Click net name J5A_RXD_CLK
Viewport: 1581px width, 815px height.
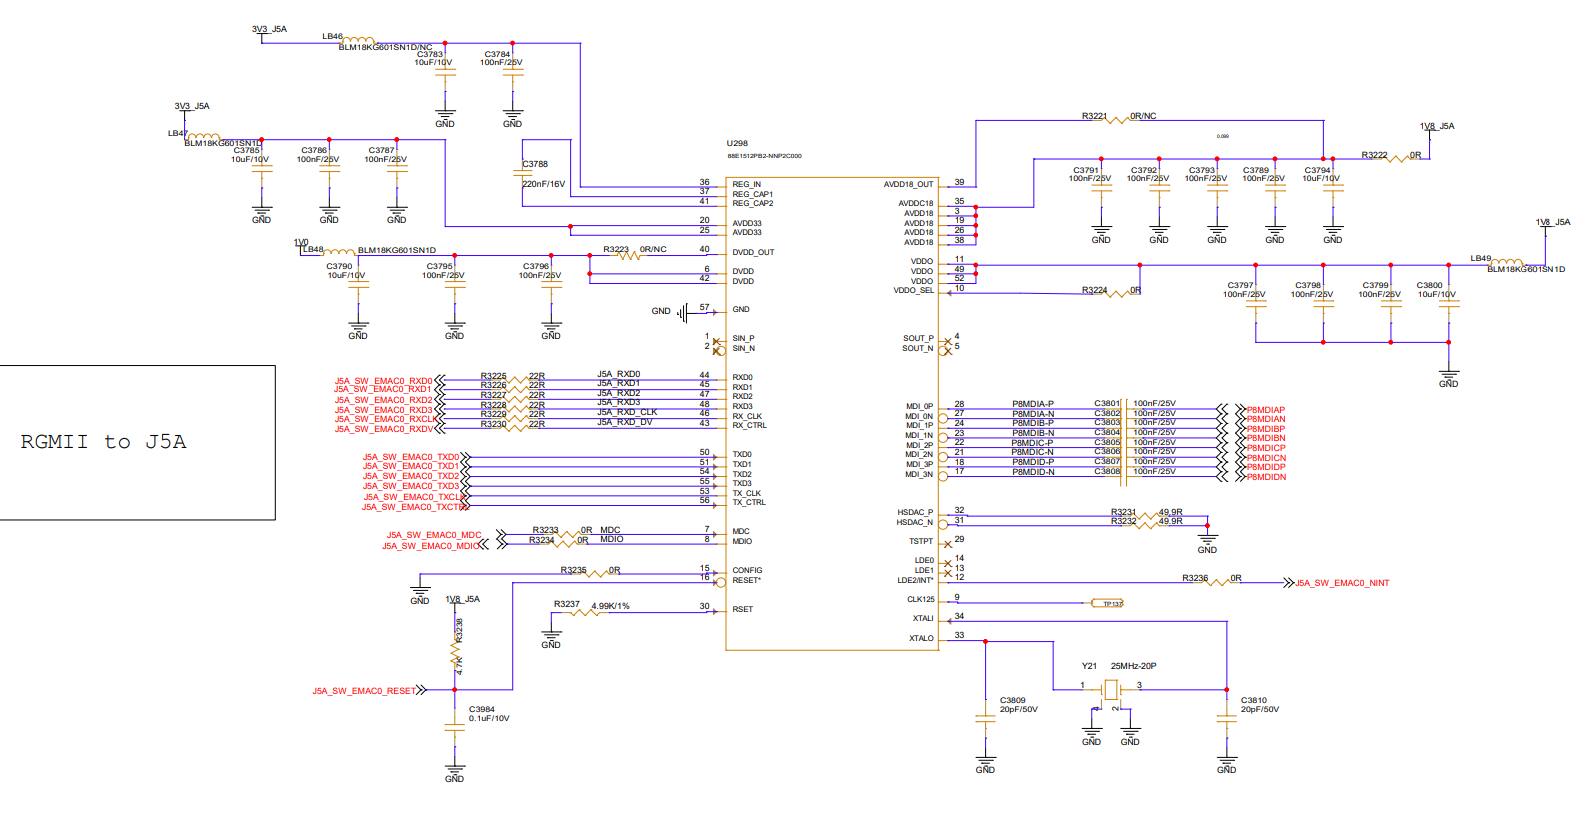tap(627, 412)
